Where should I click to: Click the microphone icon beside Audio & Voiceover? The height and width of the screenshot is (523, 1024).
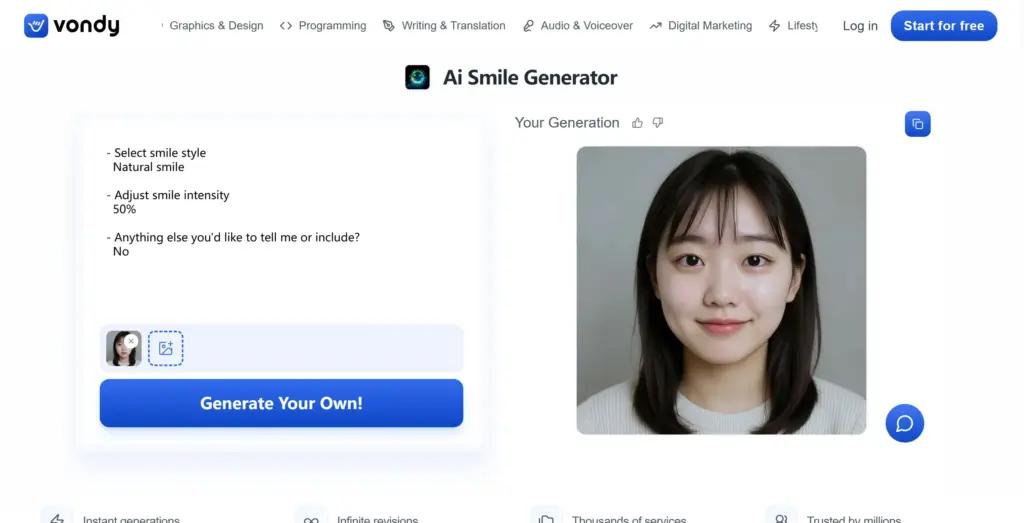point(528,25)
